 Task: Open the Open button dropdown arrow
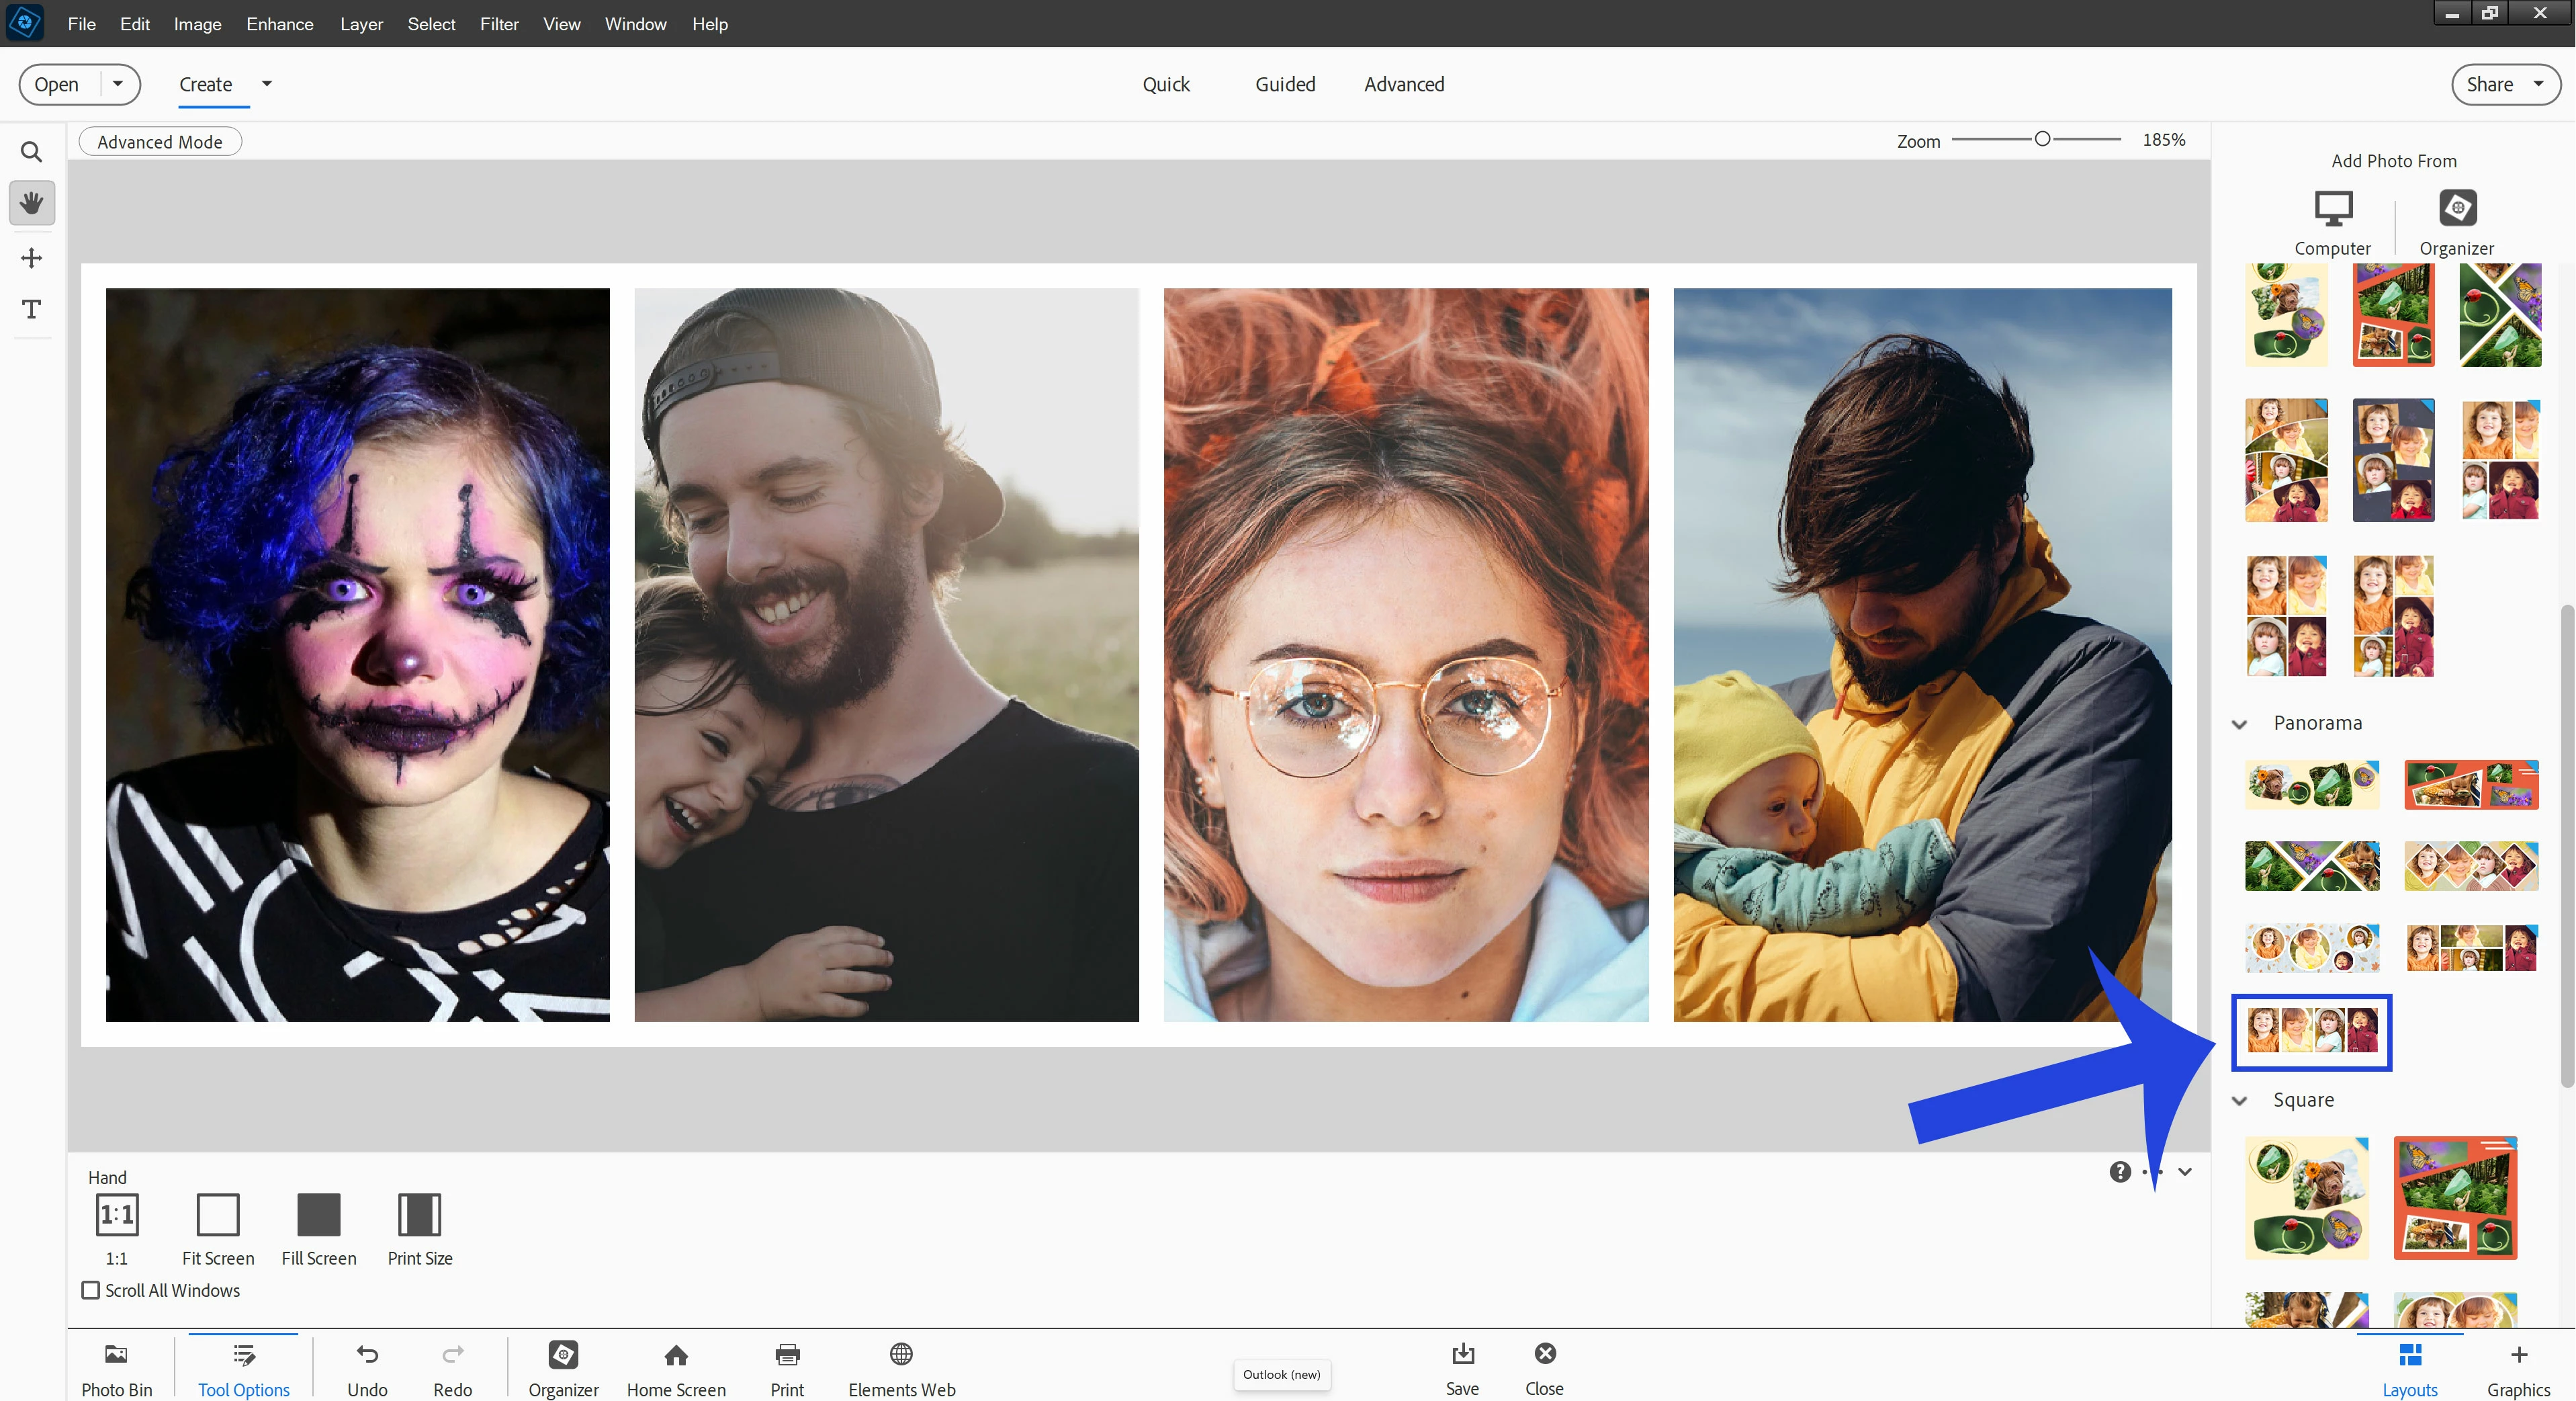[x=118, y=84]
